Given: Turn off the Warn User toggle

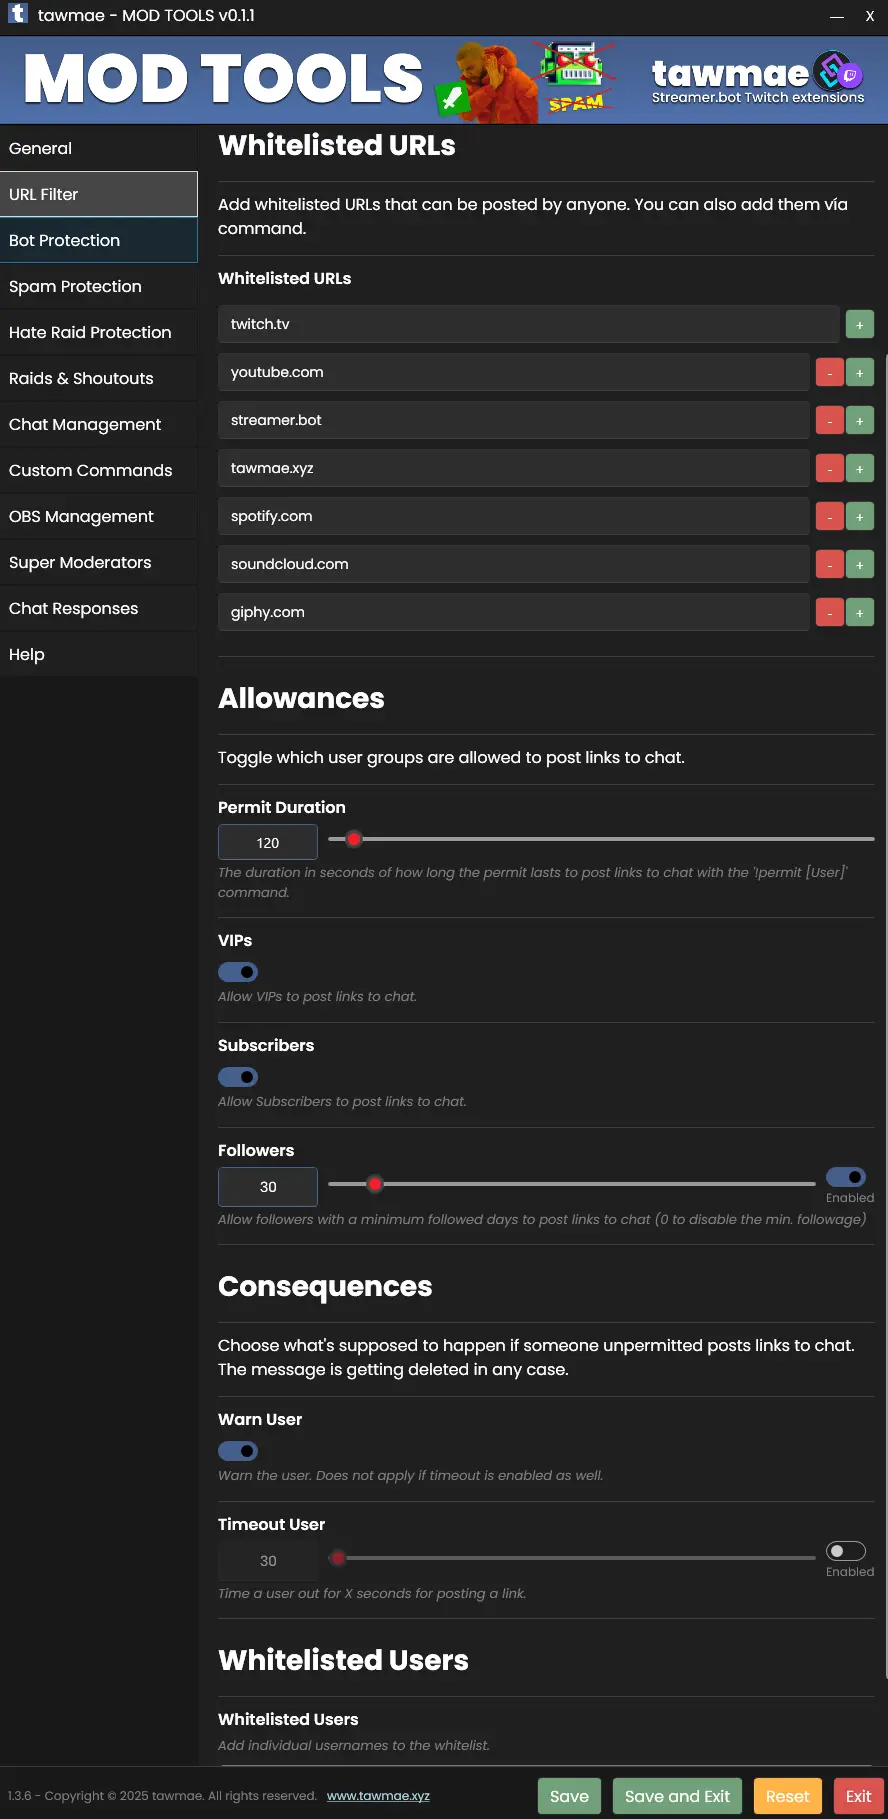Looking at the screenshot, I should tap(238, 1451).
